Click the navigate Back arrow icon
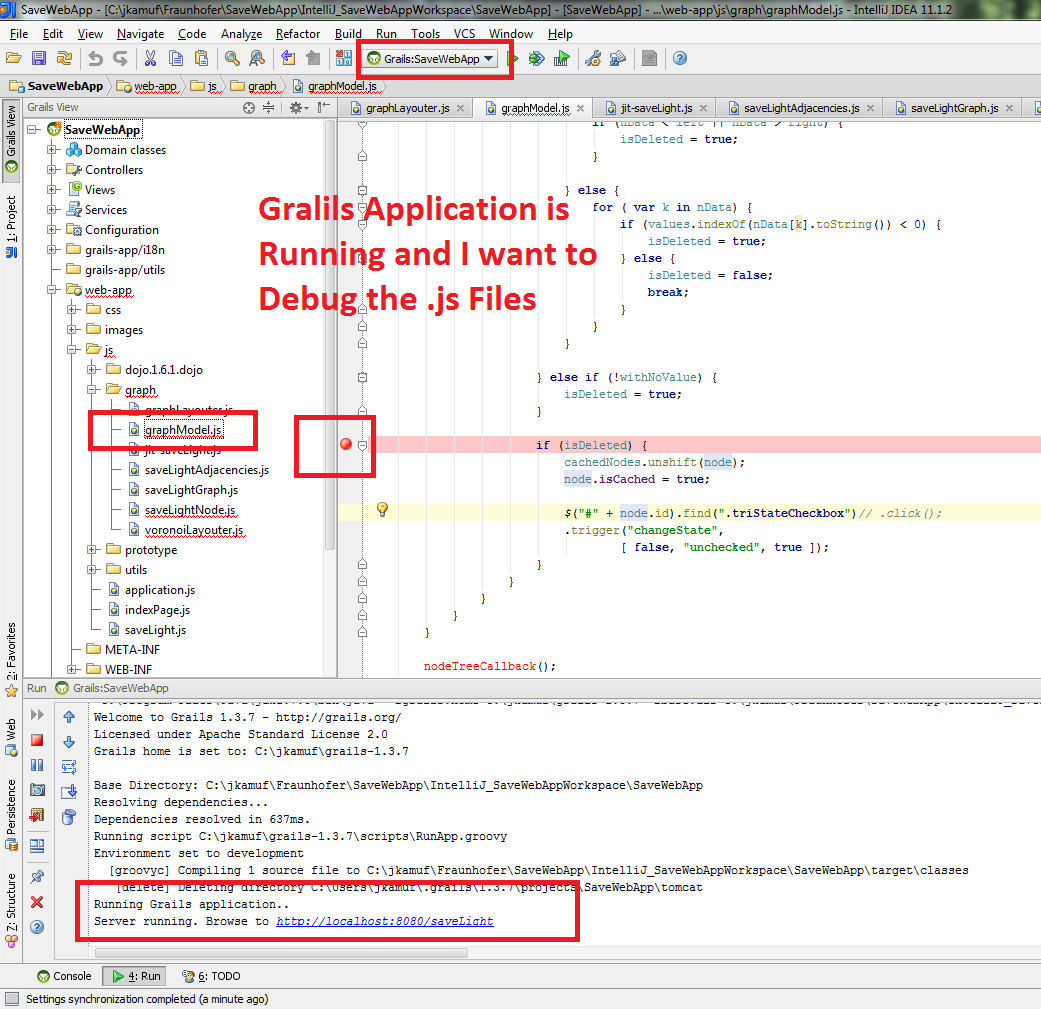Viewport: 1041px width, 1009px height. click(287, 58)
